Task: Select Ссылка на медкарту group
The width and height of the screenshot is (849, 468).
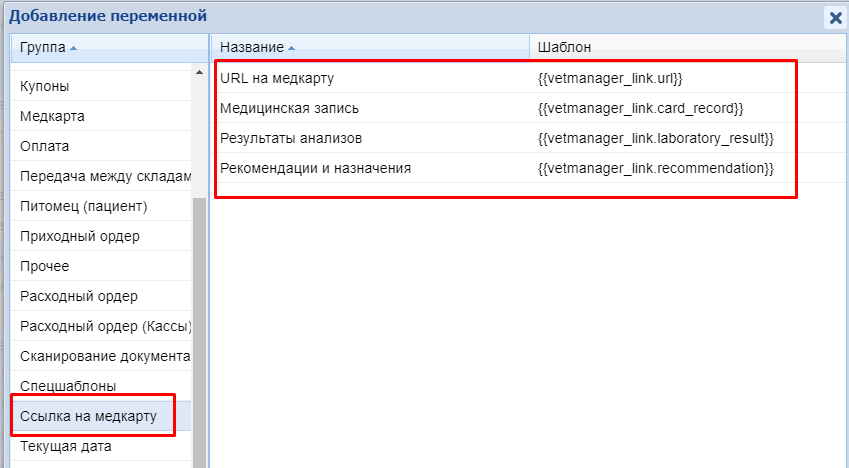Action: click(x=88, y=416)
